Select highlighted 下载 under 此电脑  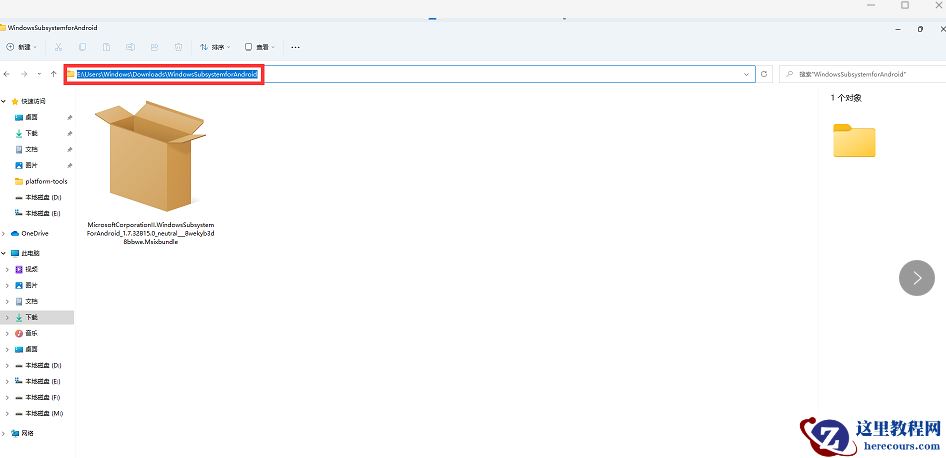coord(37,317)
